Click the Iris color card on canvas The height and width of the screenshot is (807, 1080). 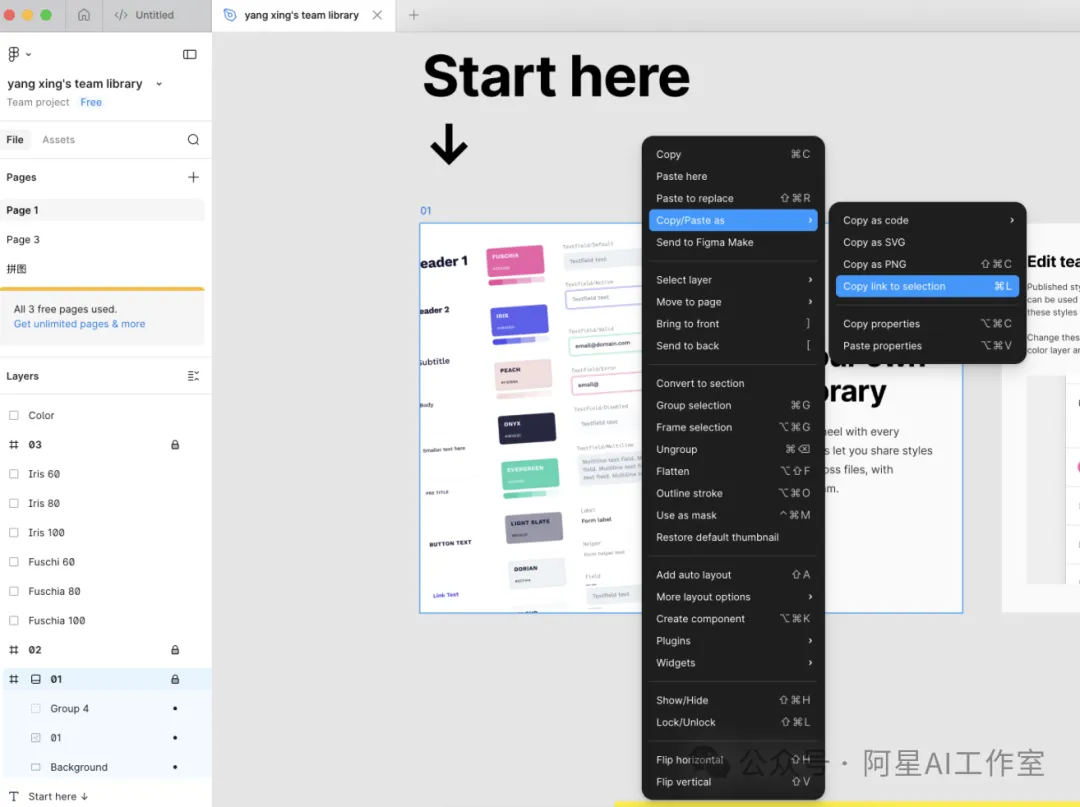(x=519, y=320)
